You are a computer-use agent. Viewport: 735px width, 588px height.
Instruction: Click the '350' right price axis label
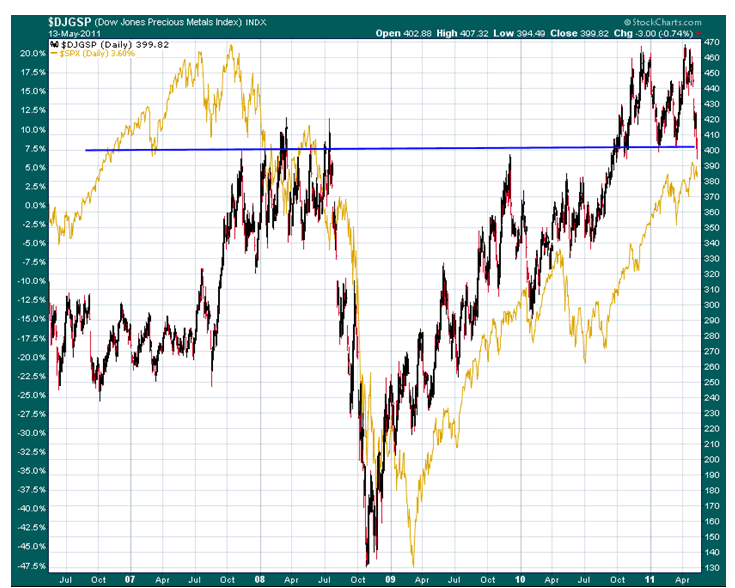click(711, 227)
